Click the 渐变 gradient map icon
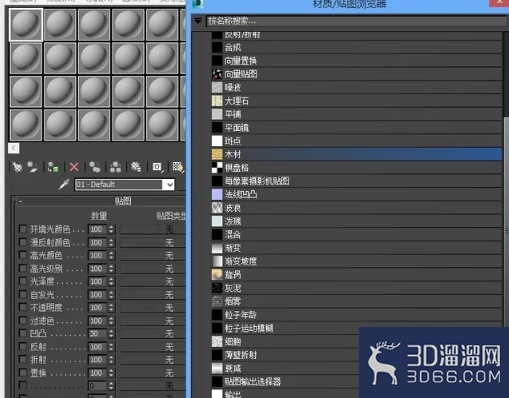 click(217, 248)
